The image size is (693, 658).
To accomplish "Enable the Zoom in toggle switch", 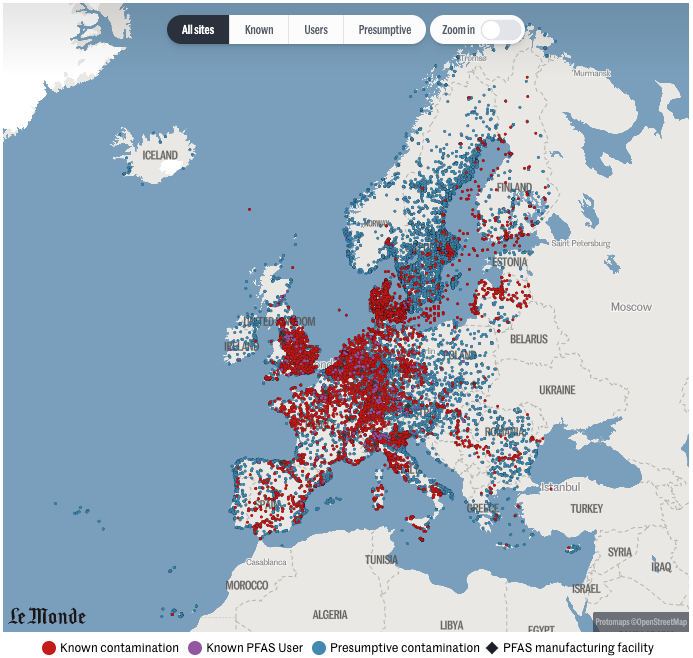I will [501, 30].
